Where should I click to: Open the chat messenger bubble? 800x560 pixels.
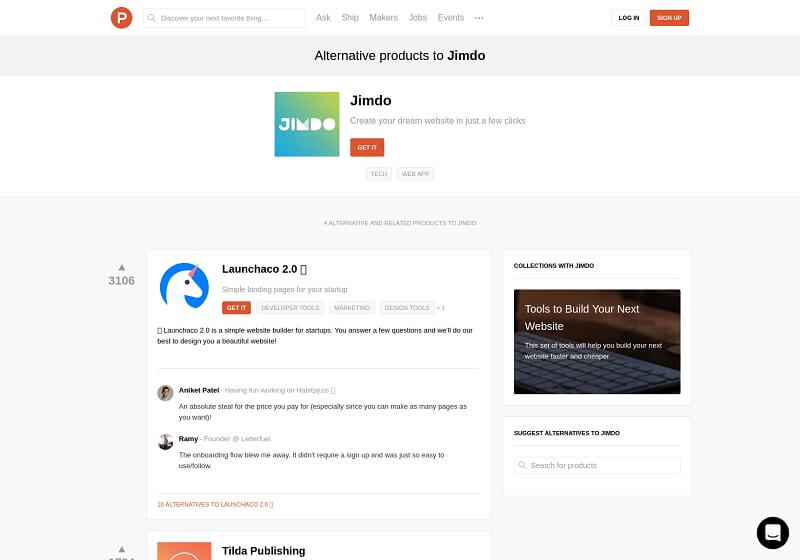pyautogui.click(x=772, y=532)
